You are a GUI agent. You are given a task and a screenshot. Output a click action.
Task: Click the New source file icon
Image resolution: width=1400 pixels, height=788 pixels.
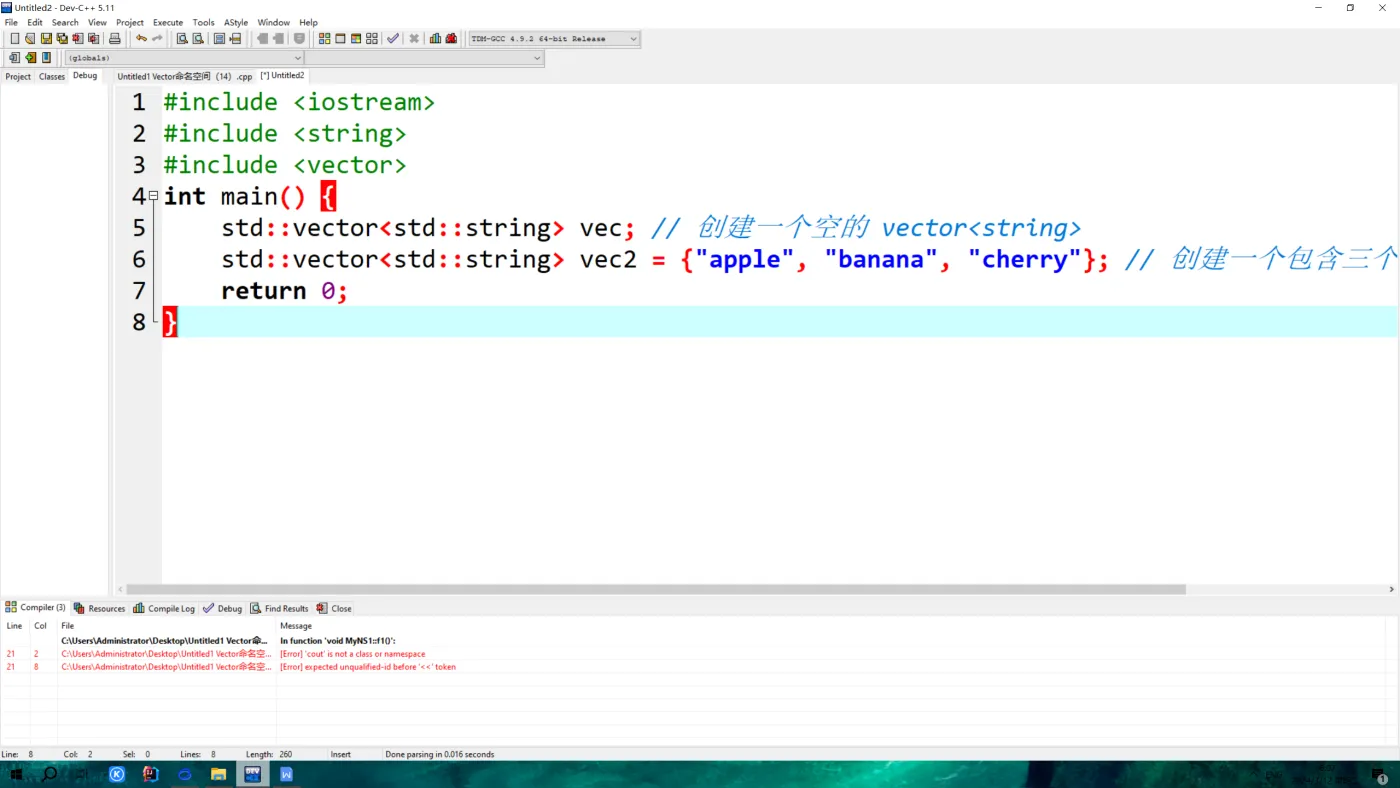coord(14,39)
